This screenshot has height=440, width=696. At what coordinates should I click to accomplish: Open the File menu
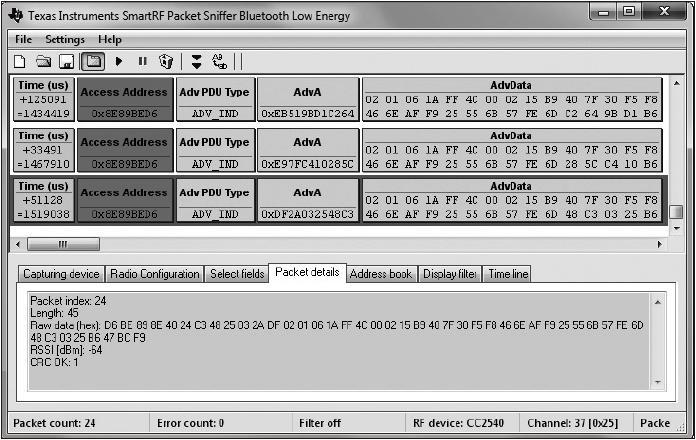(23, 39)
